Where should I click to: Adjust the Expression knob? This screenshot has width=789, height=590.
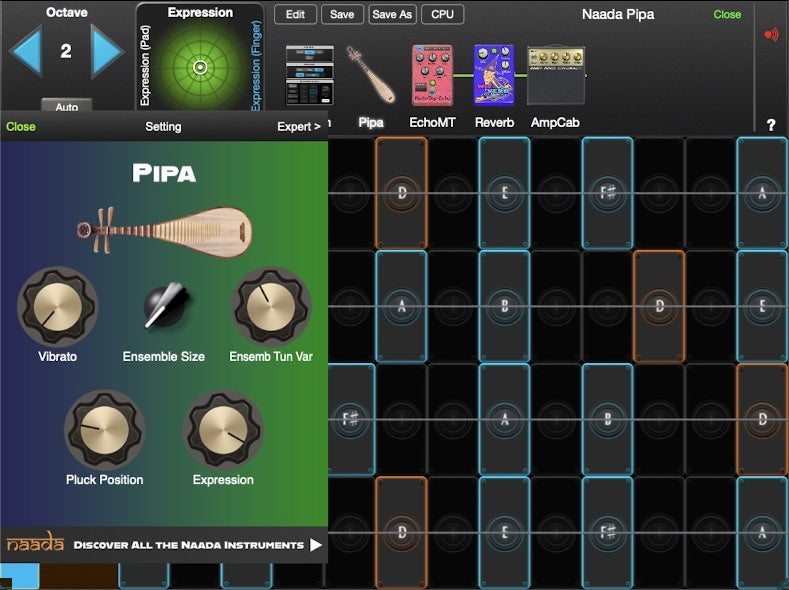pos(223,430)
